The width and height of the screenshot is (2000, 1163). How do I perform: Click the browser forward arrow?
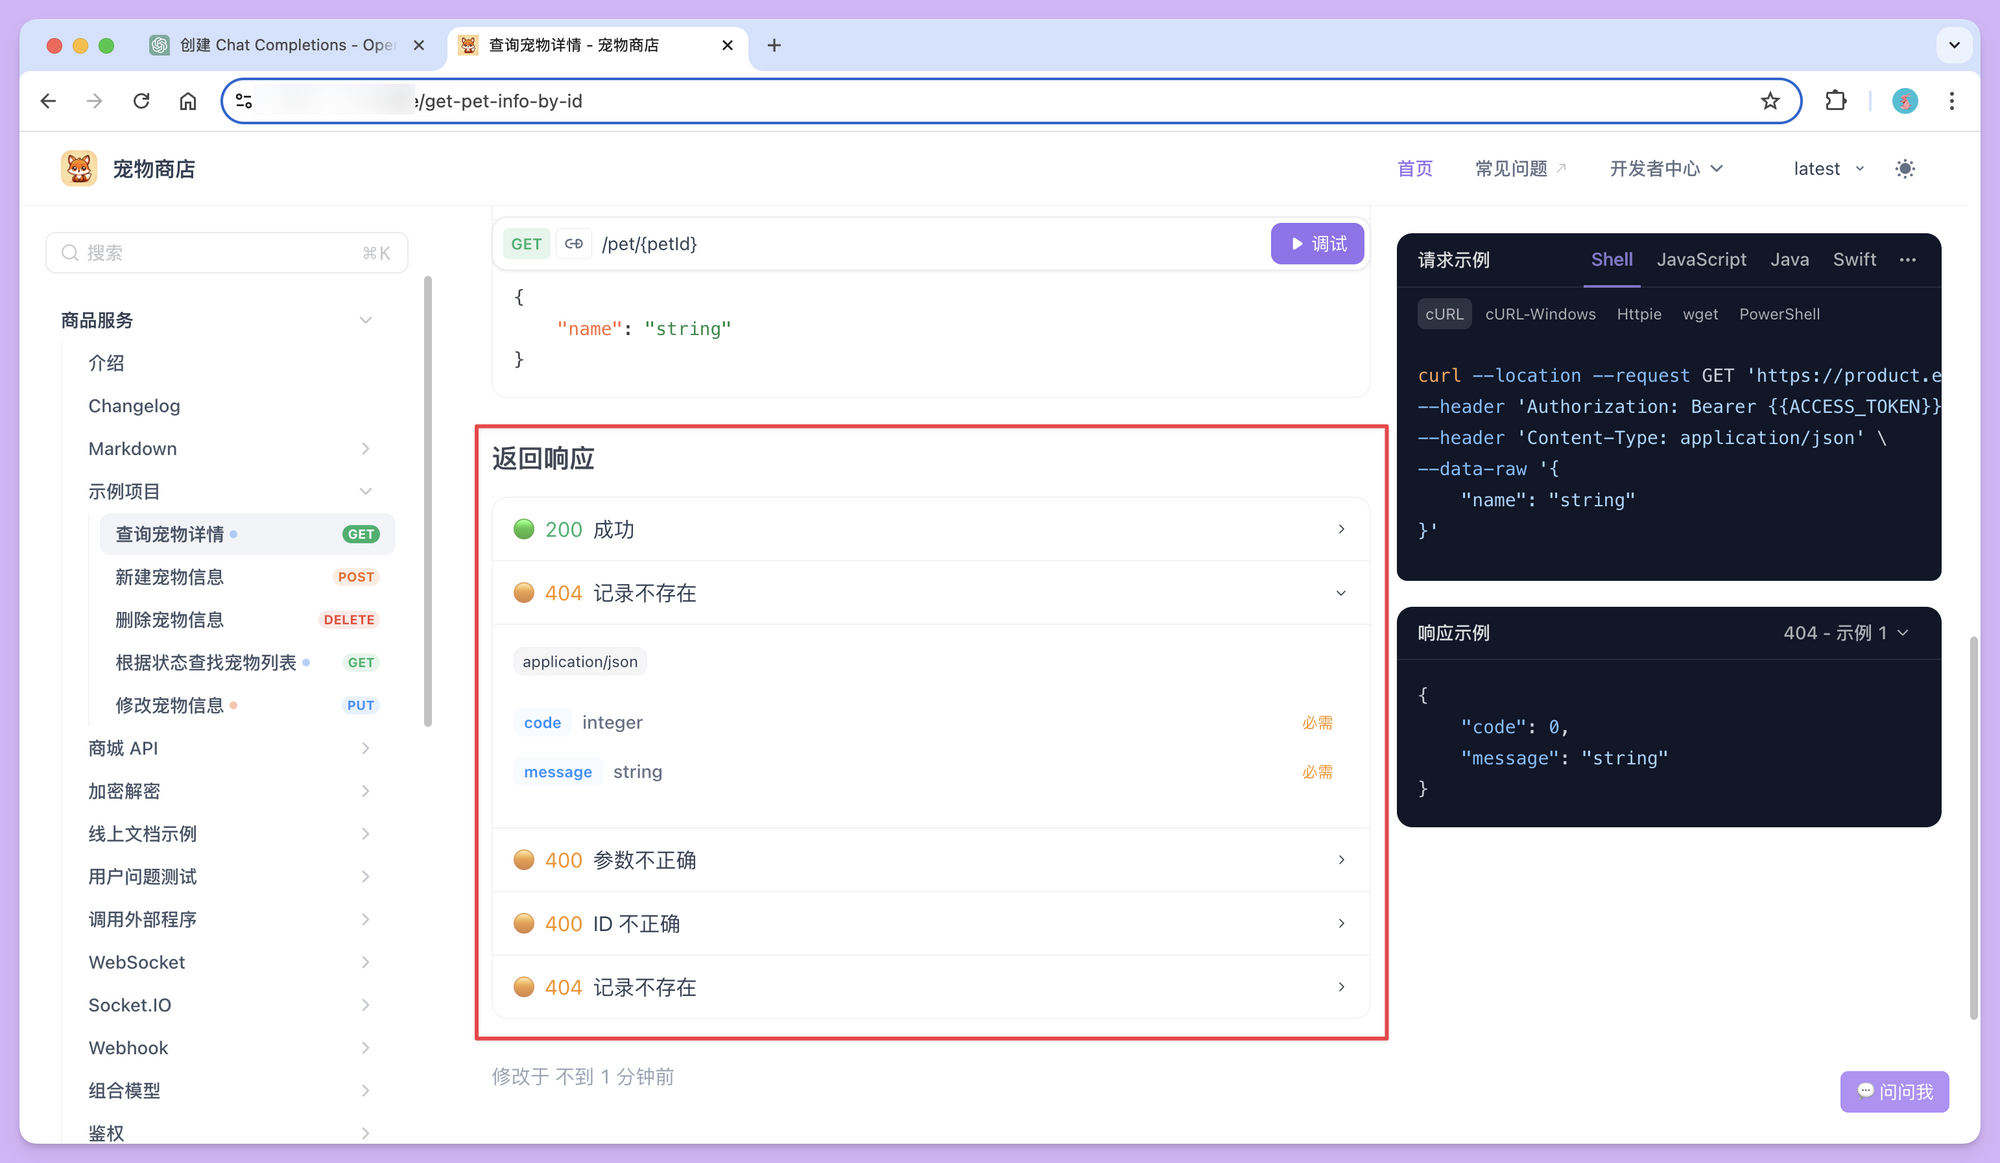[x=94, y=101]
